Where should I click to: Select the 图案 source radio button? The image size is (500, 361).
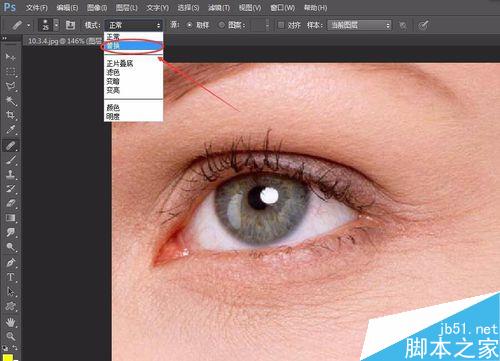click(x=221, y=25)
